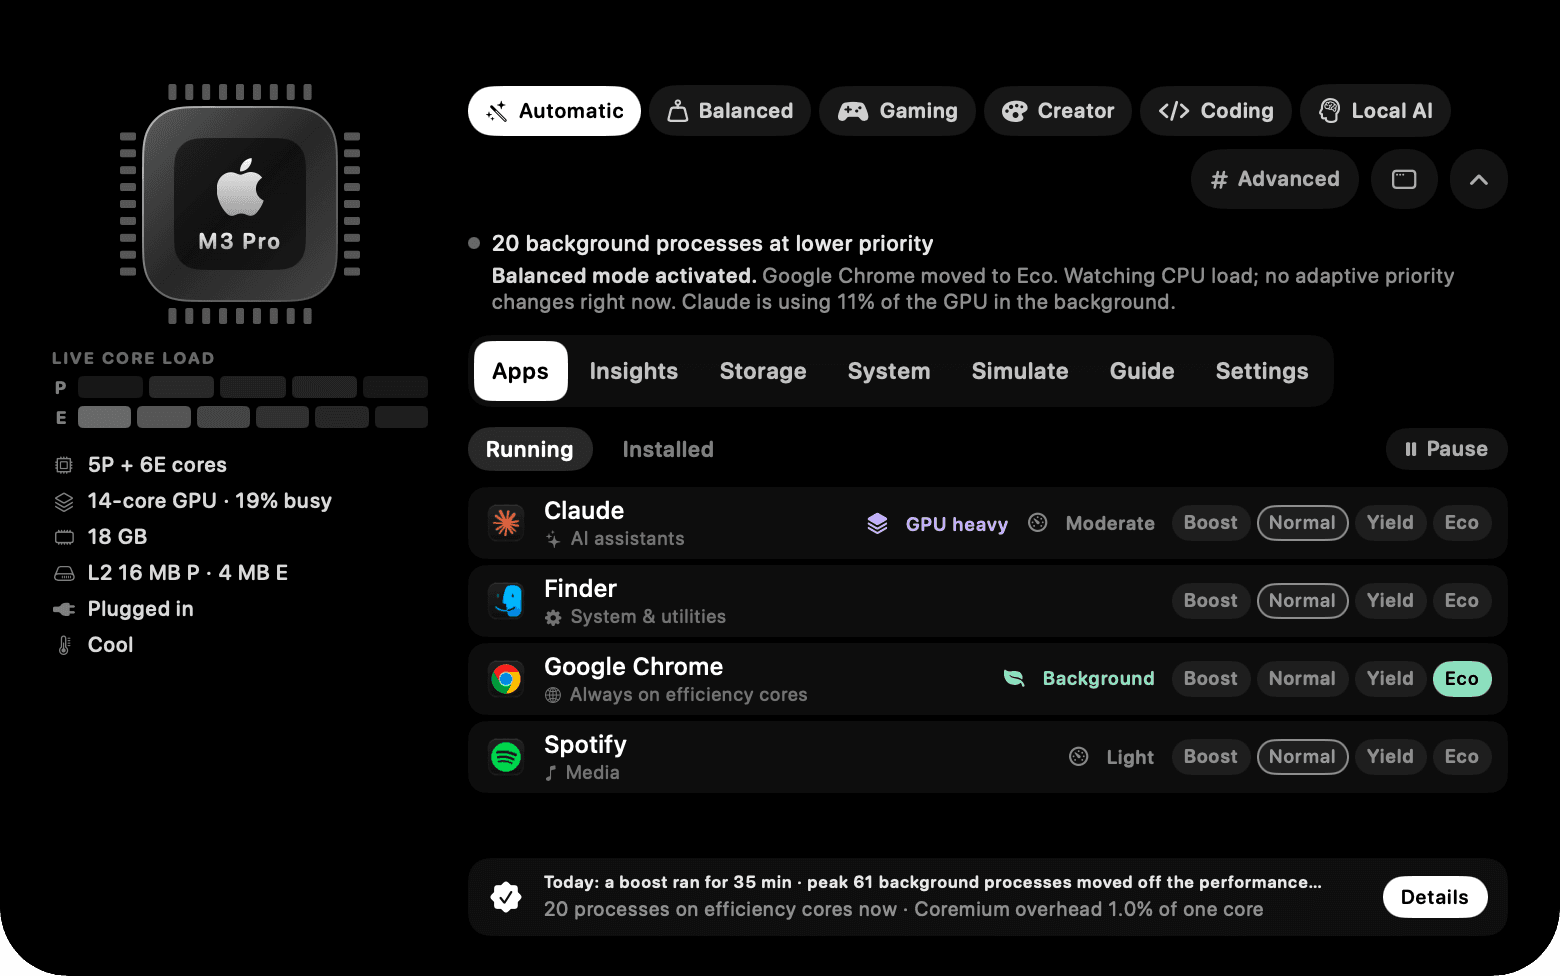
Task: Set Google Chrome priority to Normal
Action: [x=1302, y=679]
